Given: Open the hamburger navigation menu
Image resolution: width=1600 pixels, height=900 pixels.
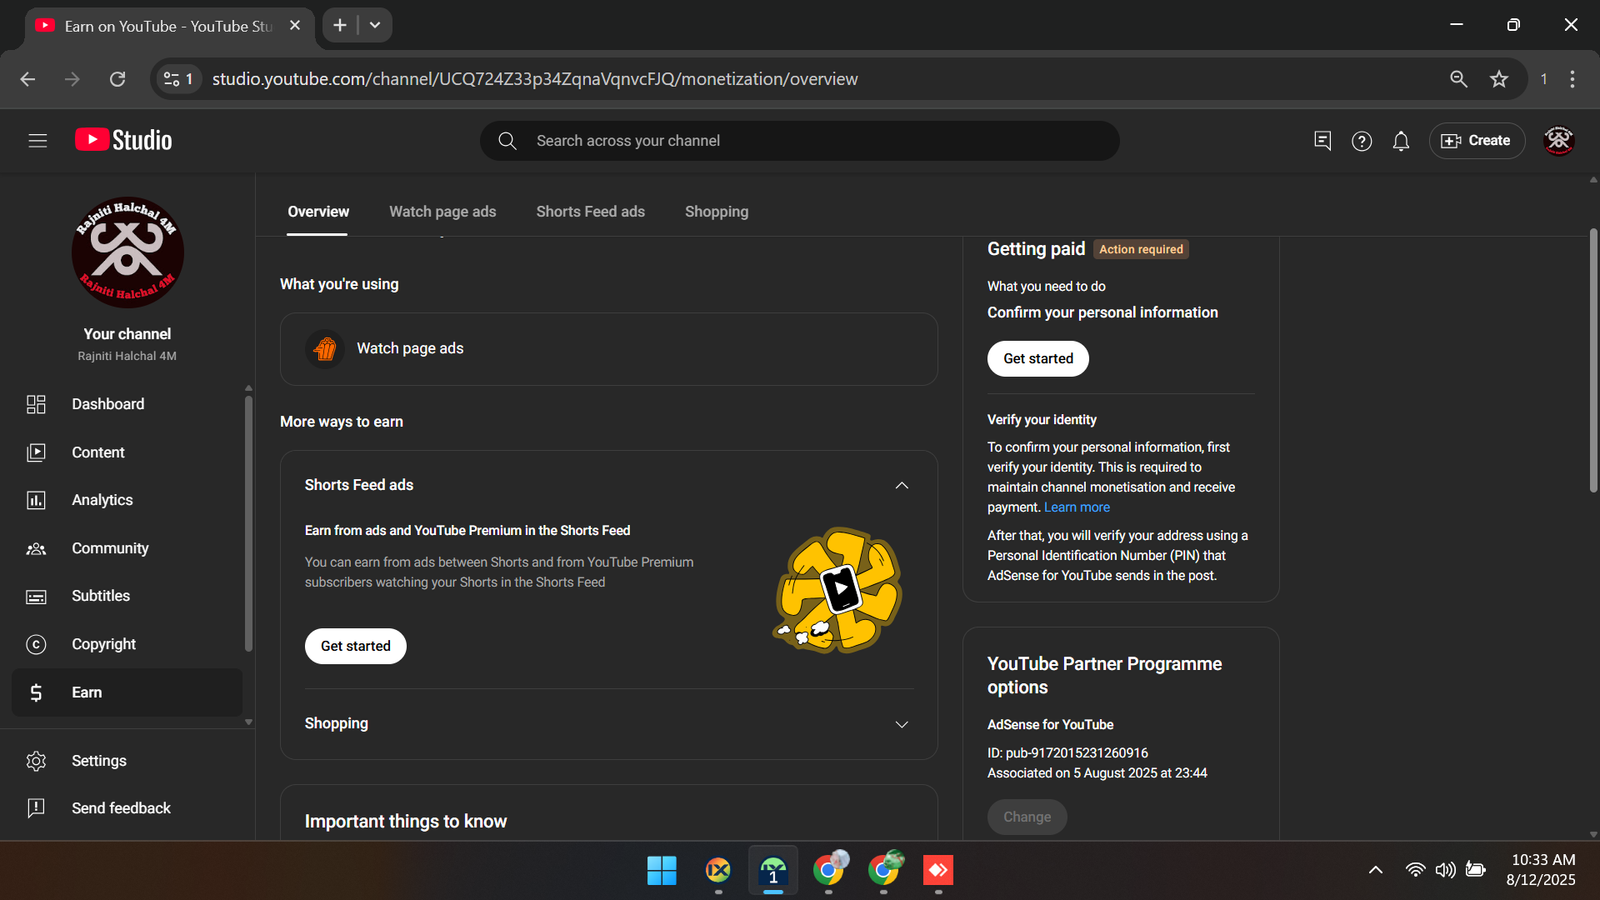Looking at the screenshot, I should (38, 141).
